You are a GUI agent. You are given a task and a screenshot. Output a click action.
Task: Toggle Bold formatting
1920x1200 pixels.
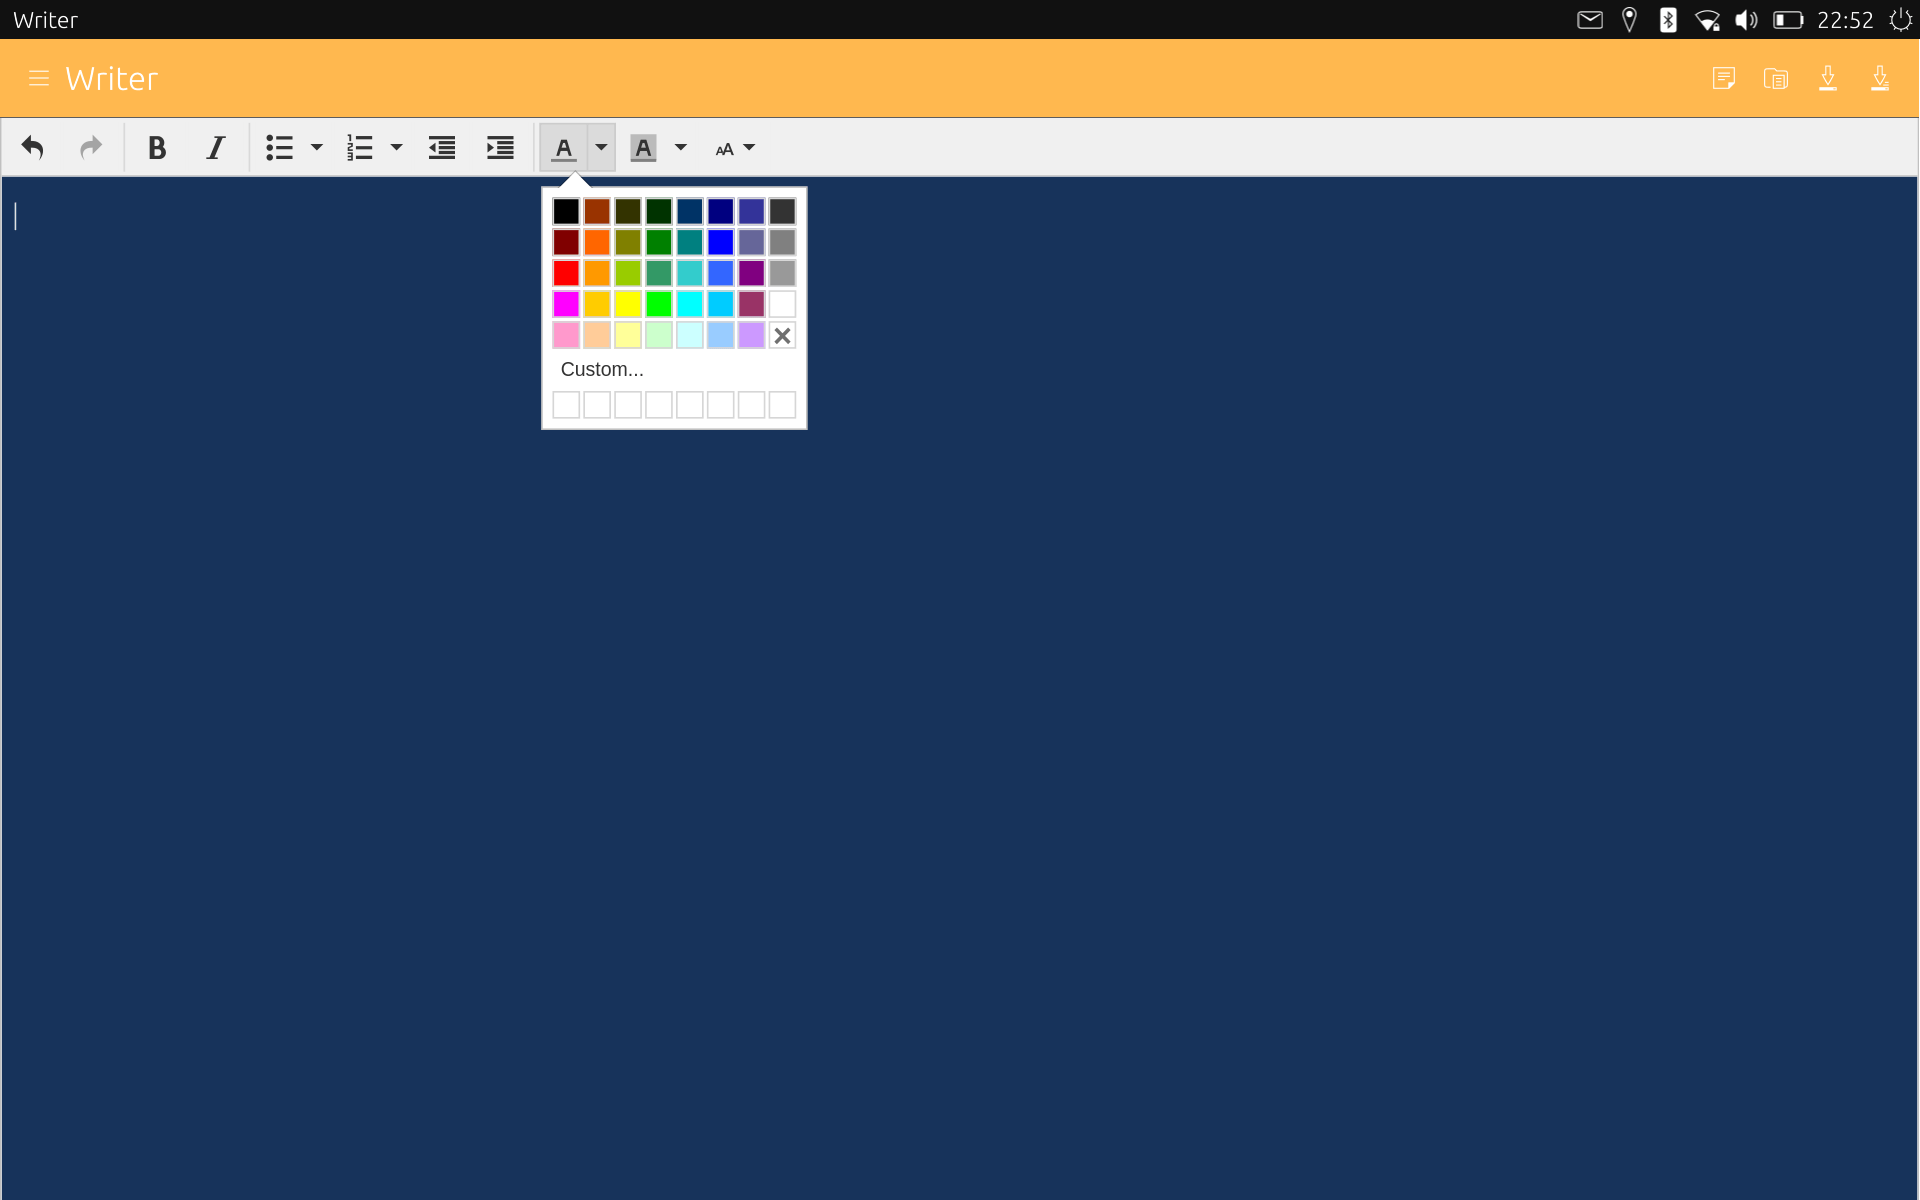tap(157, 148)
